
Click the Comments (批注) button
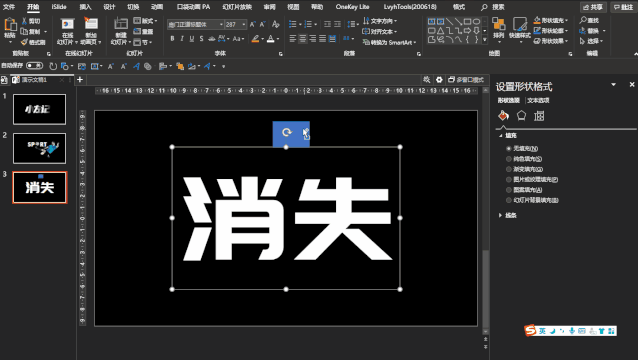pyautogui.click(x=624, y=7)
